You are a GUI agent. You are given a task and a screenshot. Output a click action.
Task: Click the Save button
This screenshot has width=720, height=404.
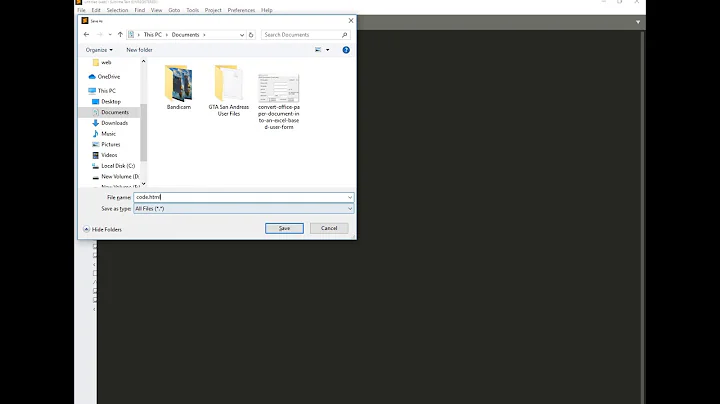click(x=284, y=228)
